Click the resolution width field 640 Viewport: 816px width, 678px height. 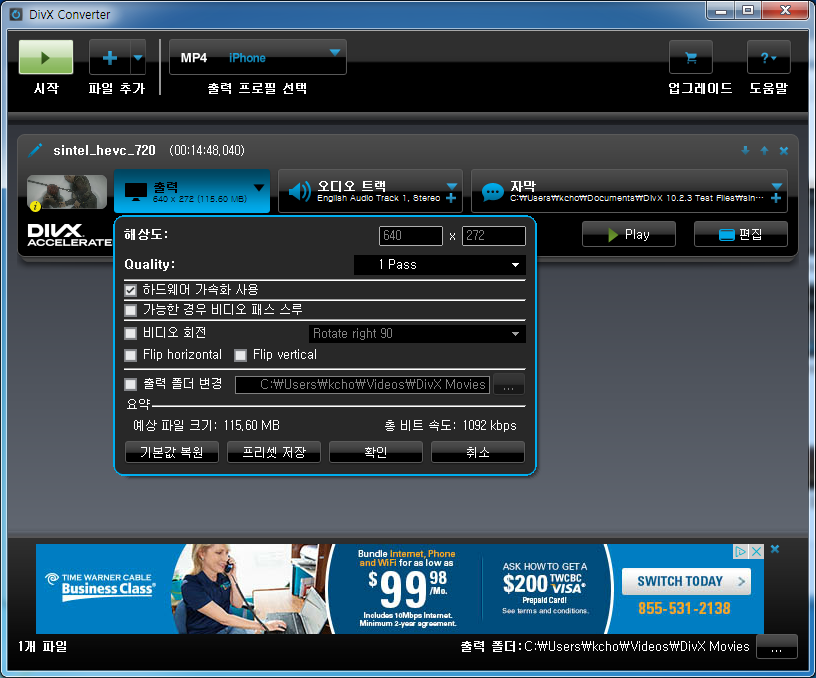point(411,236)
